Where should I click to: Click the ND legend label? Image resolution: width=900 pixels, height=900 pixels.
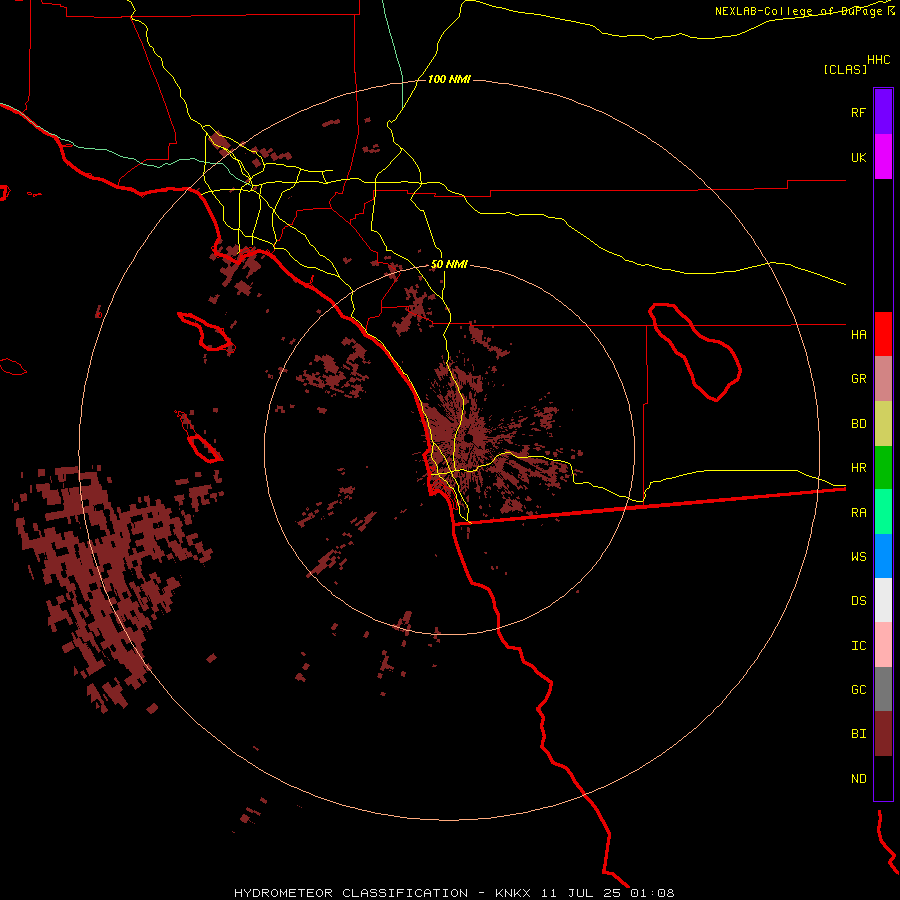858,779
